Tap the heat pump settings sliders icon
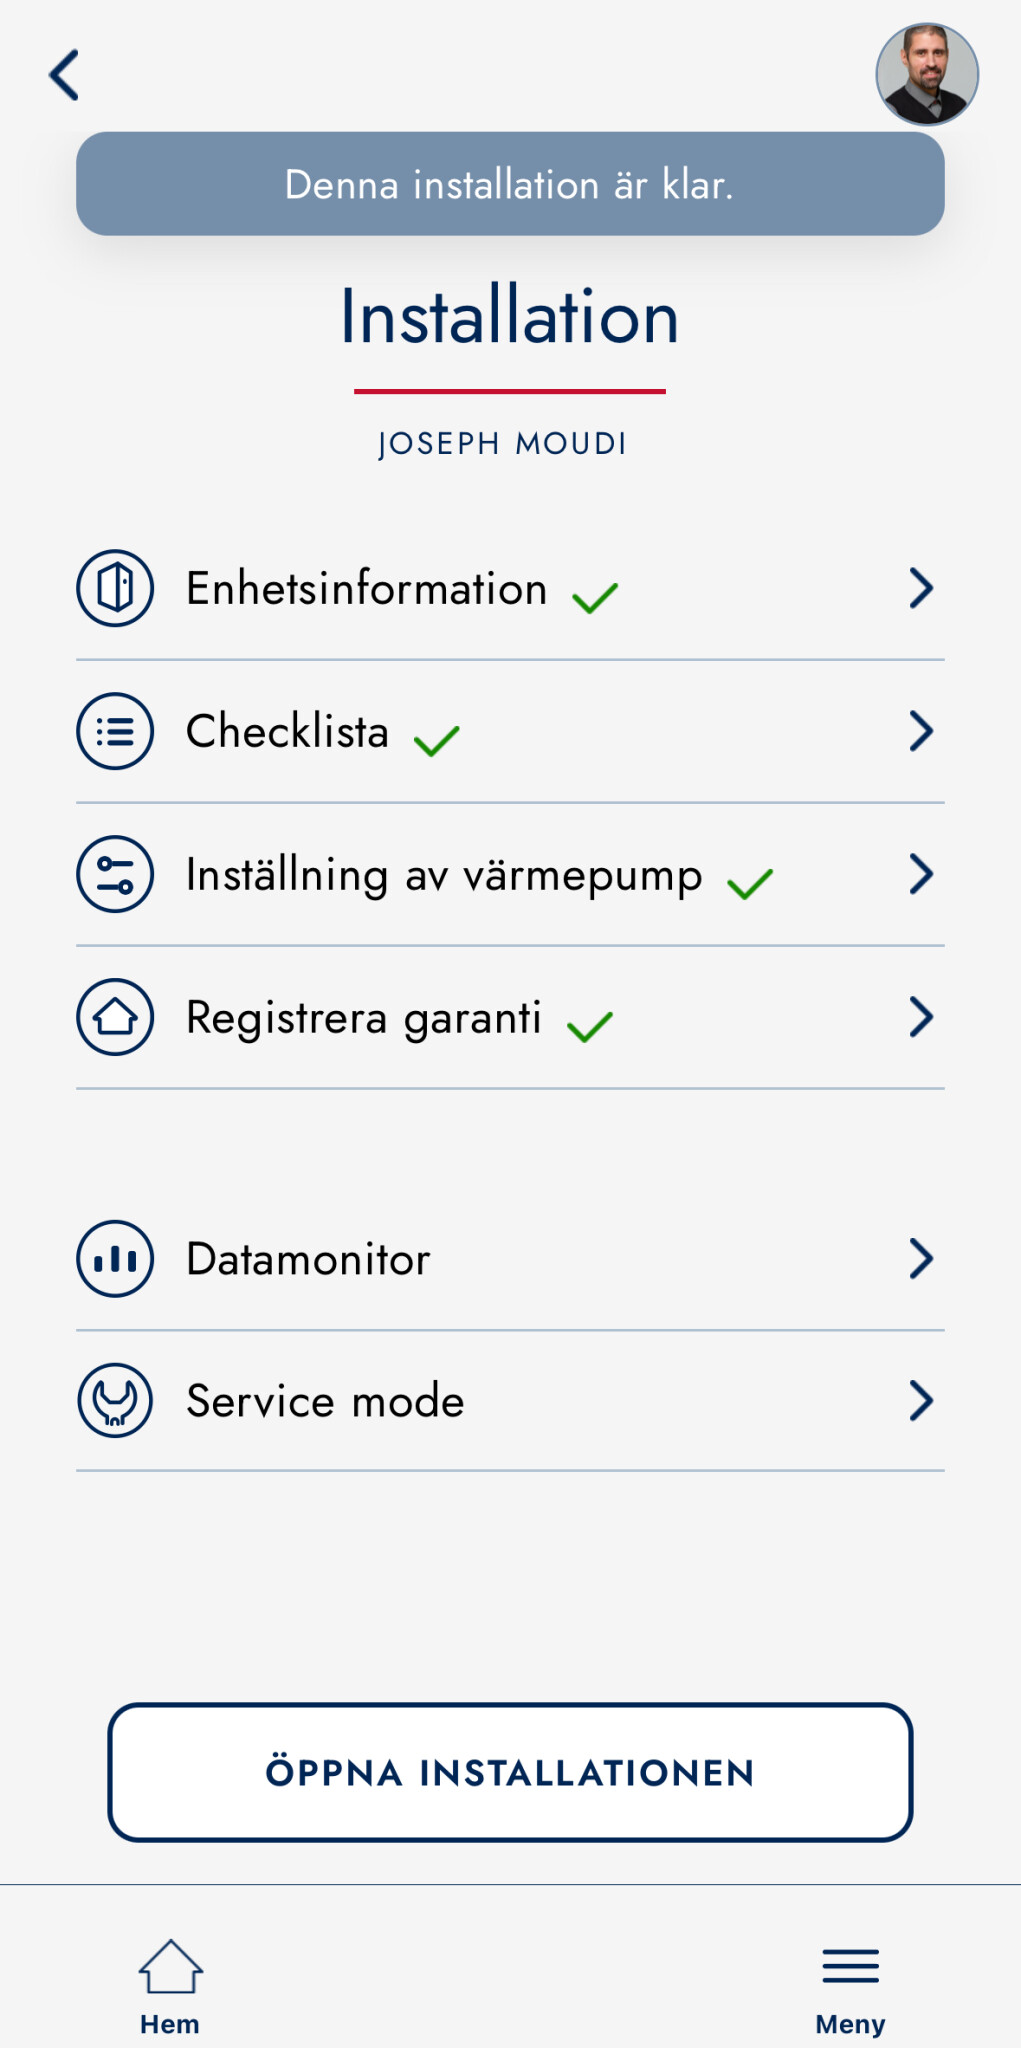This screenshot has width=1021, height=2048. click(115, 874)
